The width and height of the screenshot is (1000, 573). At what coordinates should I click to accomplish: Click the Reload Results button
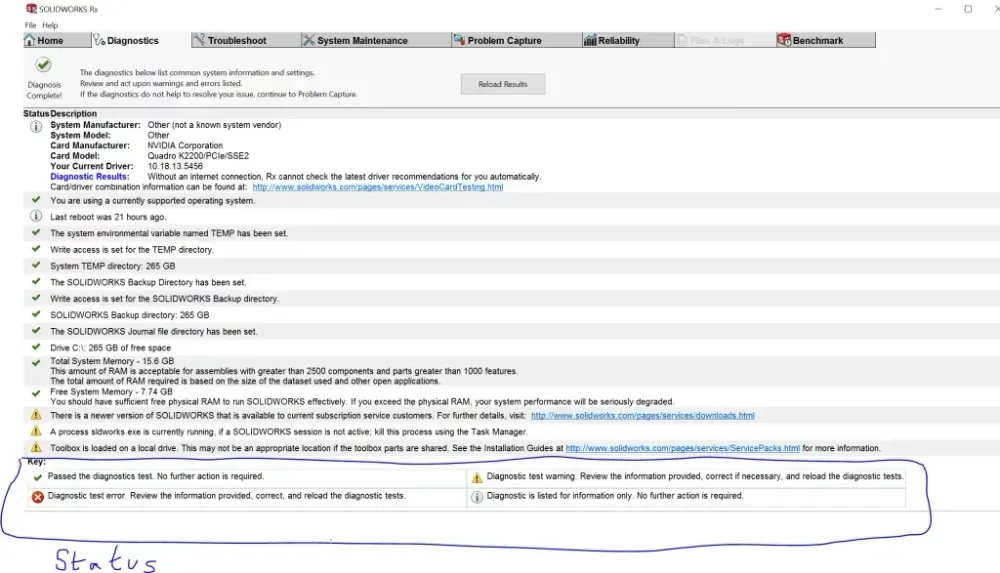[x=503, y=84]
